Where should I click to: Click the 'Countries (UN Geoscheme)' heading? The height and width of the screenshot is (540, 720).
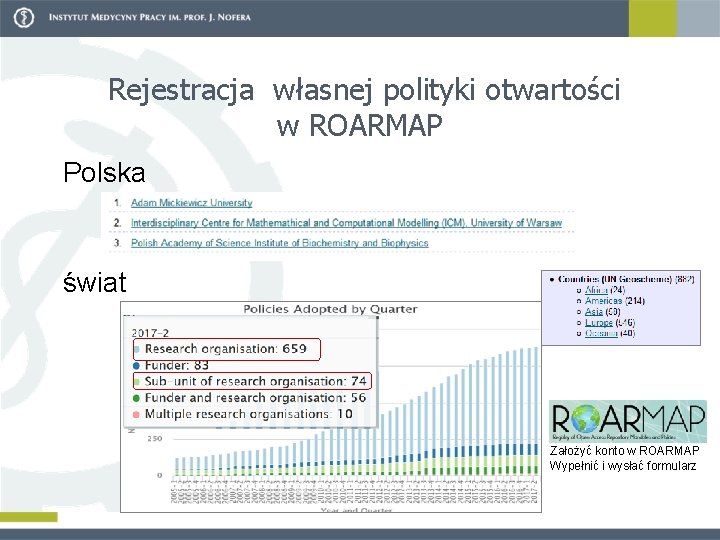tap(615, 279)
